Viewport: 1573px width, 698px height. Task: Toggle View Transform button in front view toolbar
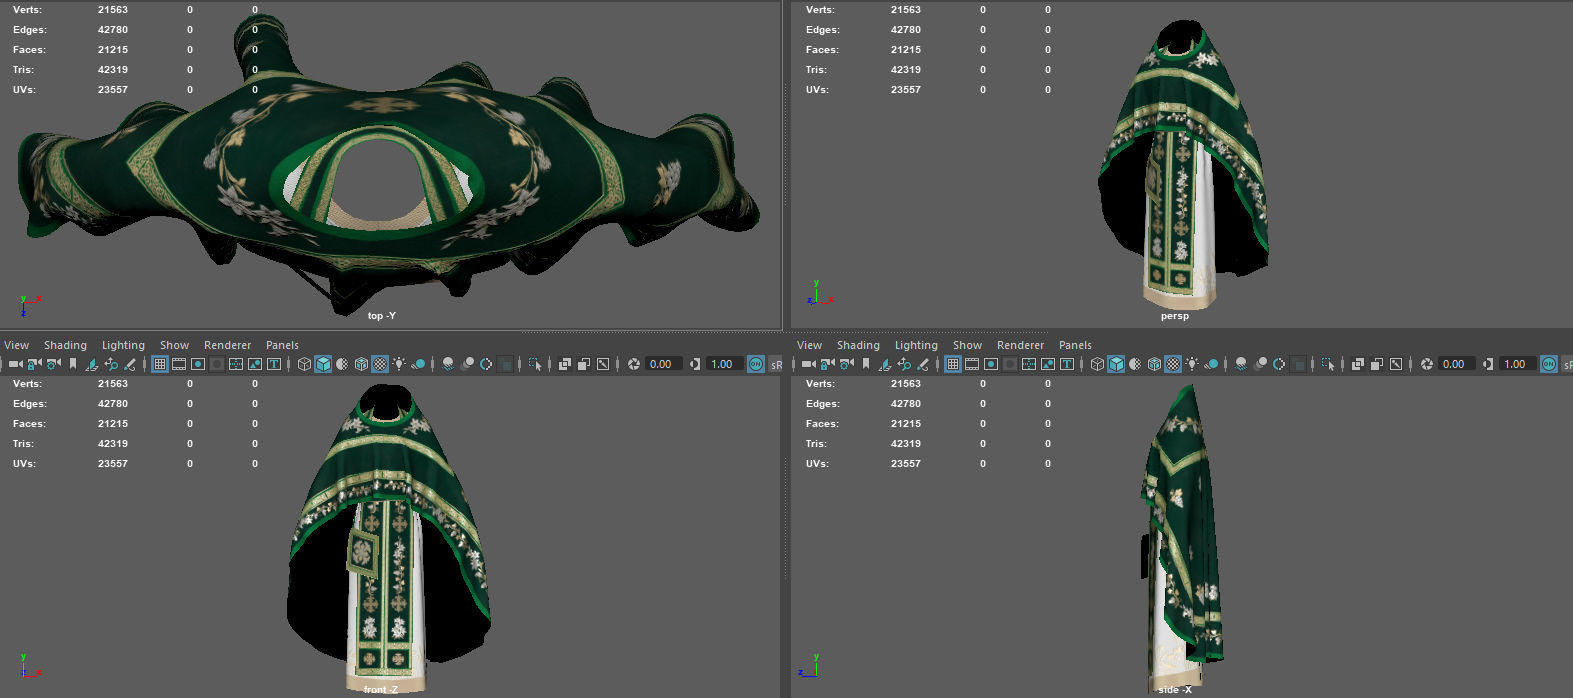point(756,364)
